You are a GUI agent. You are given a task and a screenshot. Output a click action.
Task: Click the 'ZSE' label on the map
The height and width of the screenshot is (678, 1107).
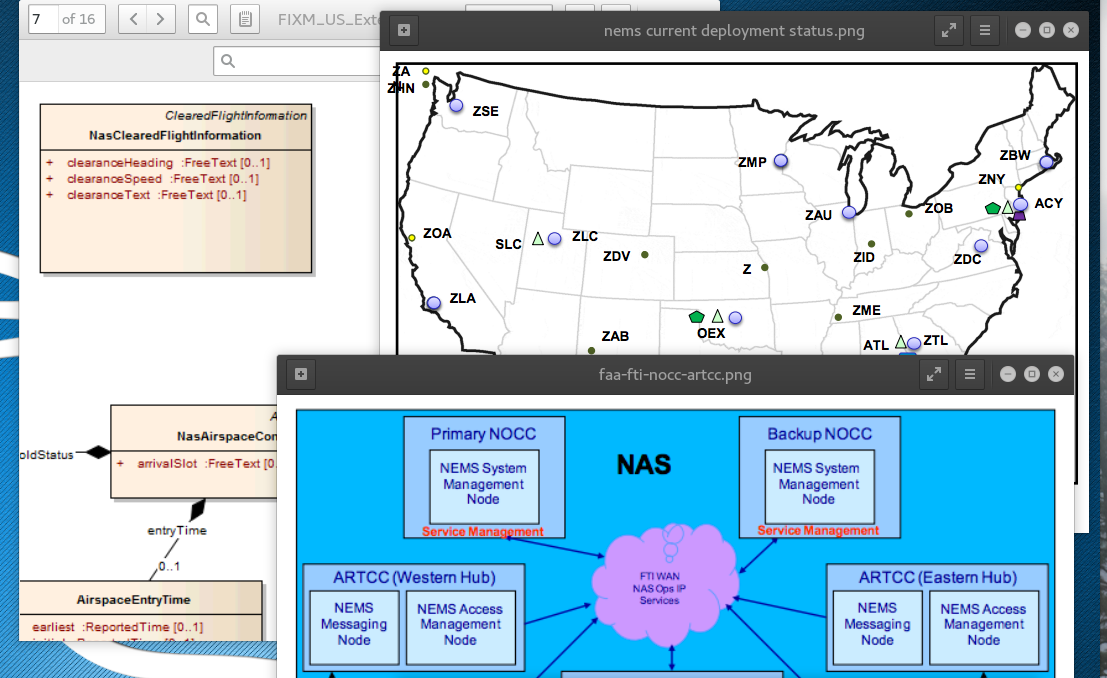(x=486, y=112)
